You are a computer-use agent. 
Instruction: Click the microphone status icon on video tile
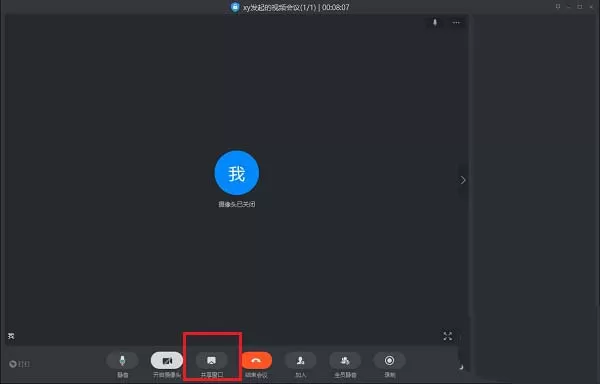point(435,23)
